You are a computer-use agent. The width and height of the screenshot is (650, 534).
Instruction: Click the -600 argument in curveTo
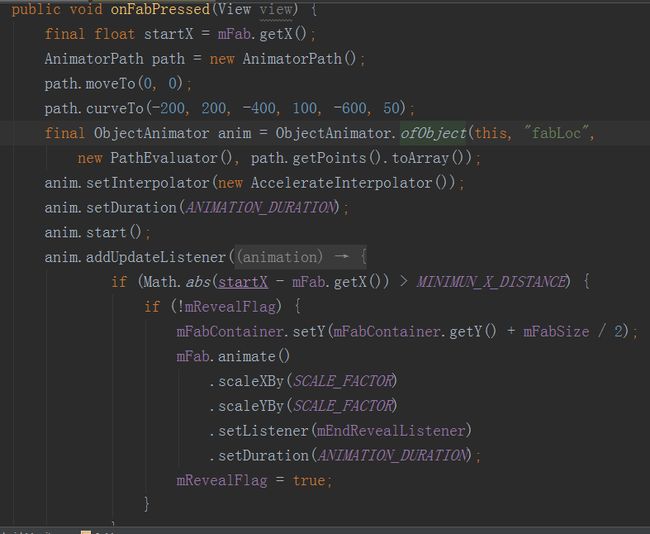point(350,108)
